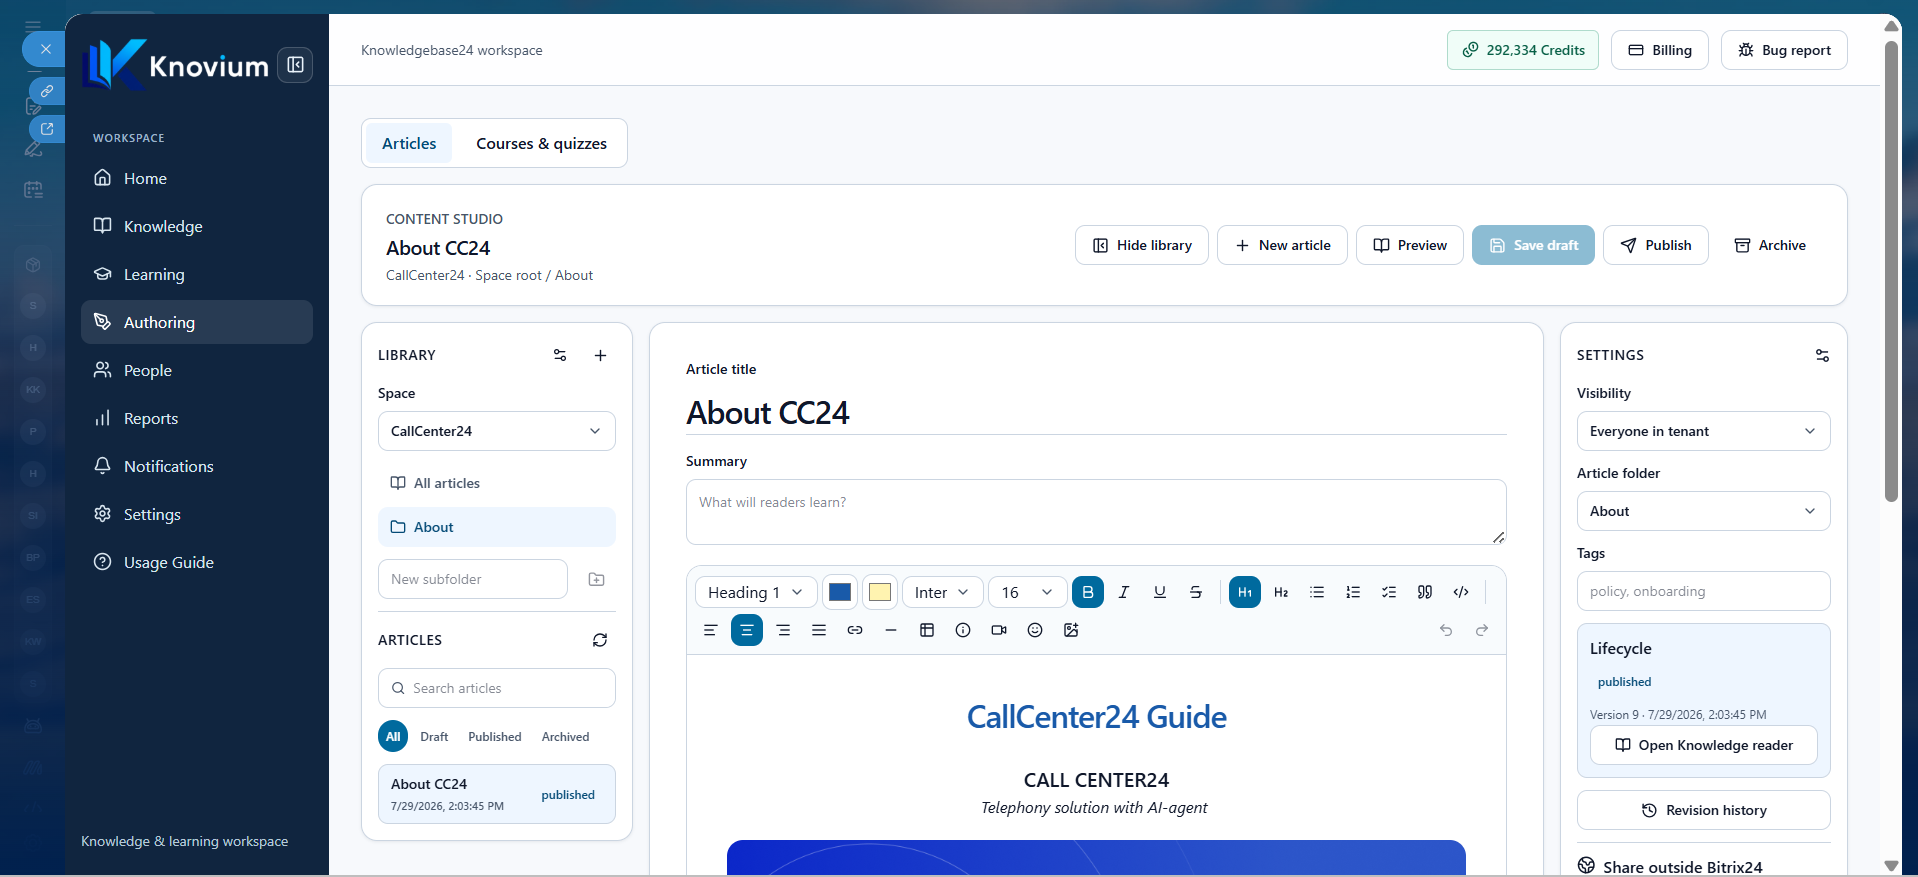Archive the current article
This screenshot has width=1918, height=877.
point(1770,245)
